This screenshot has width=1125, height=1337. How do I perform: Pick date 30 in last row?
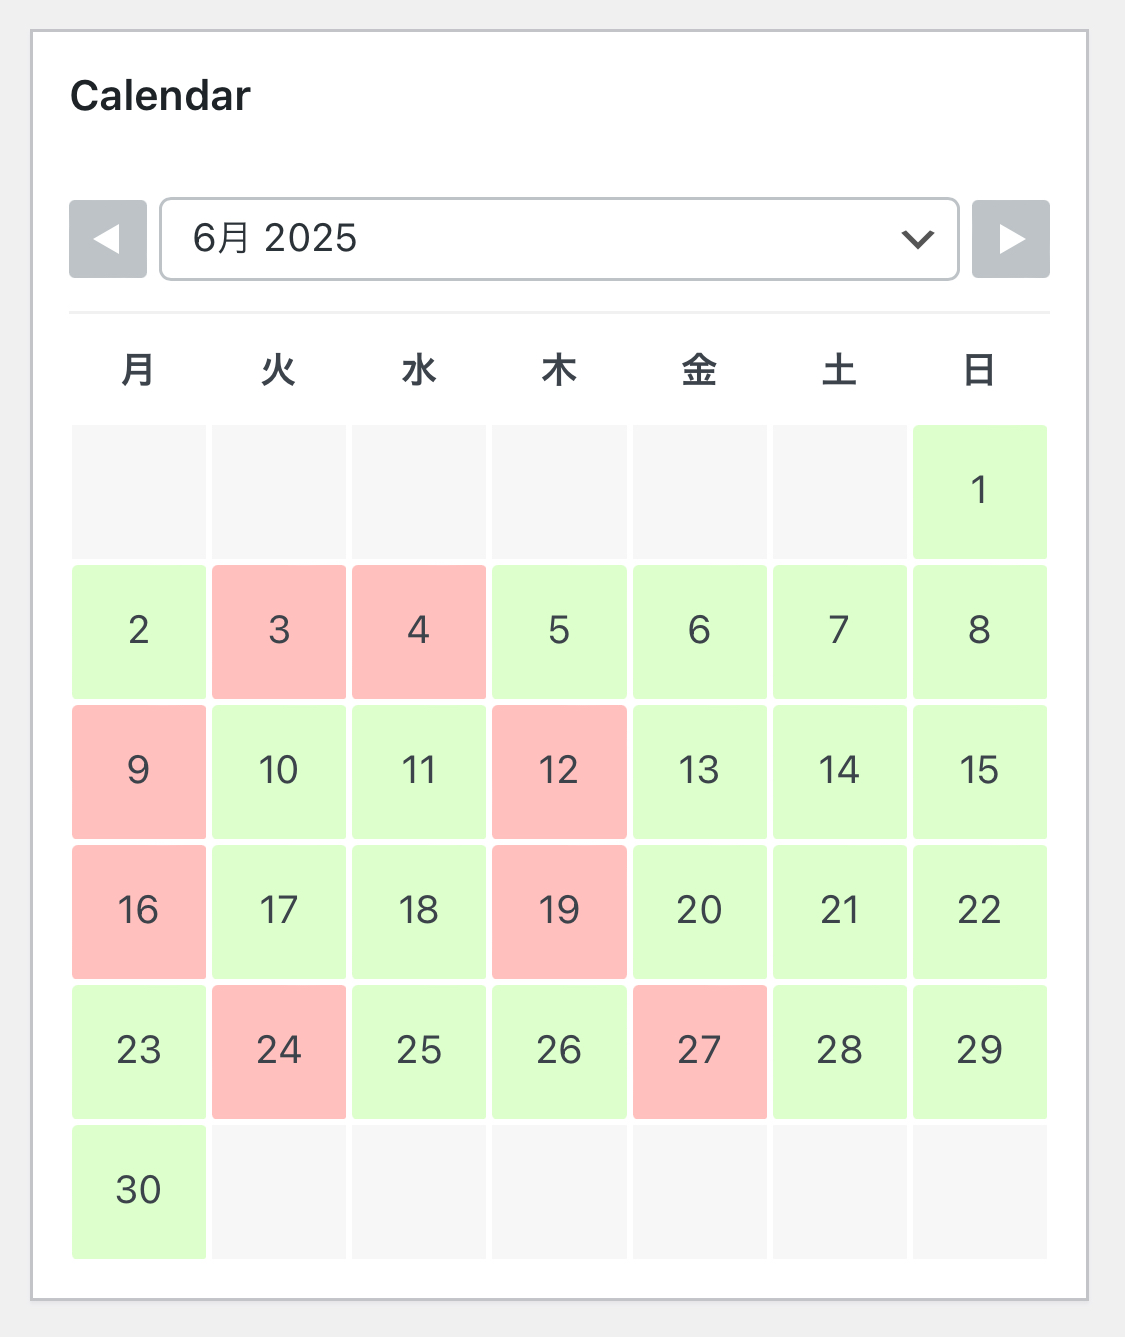139,1192
